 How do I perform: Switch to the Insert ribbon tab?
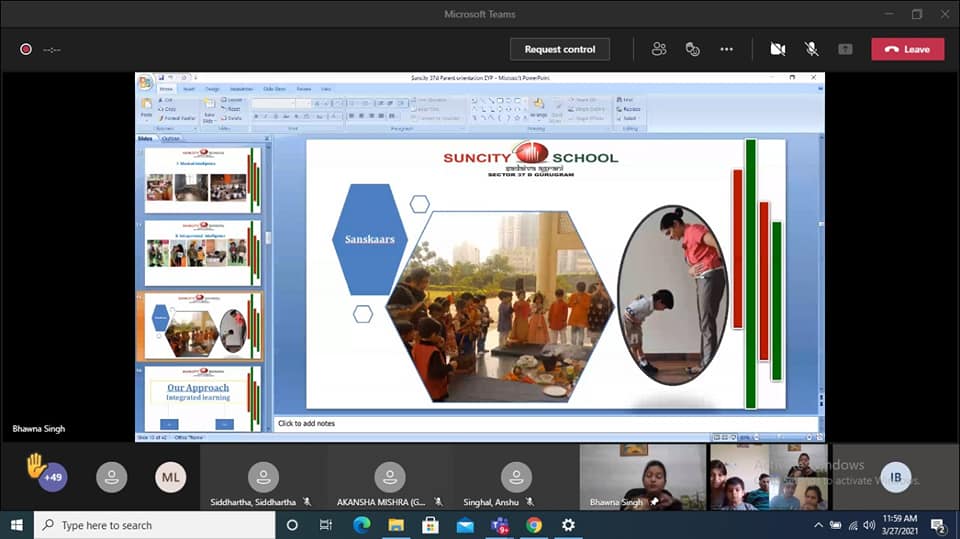189,89
